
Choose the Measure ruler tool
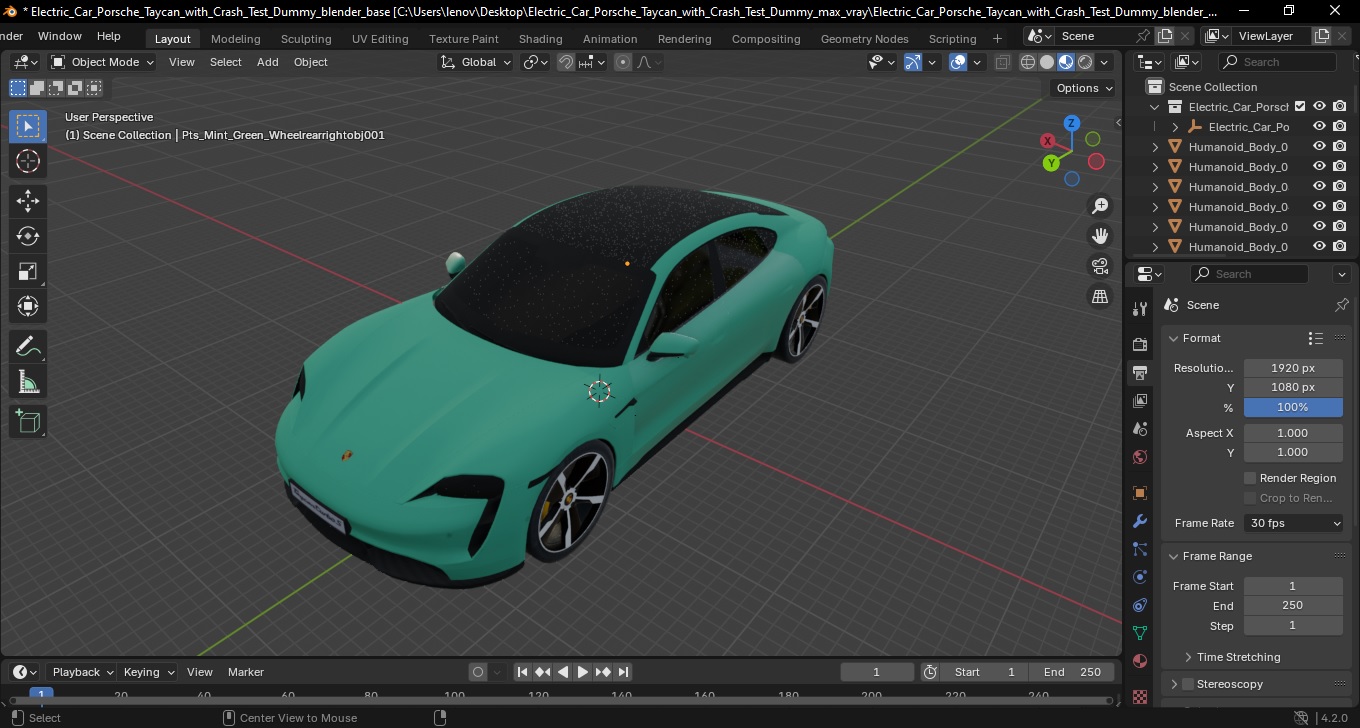point(28,382)
